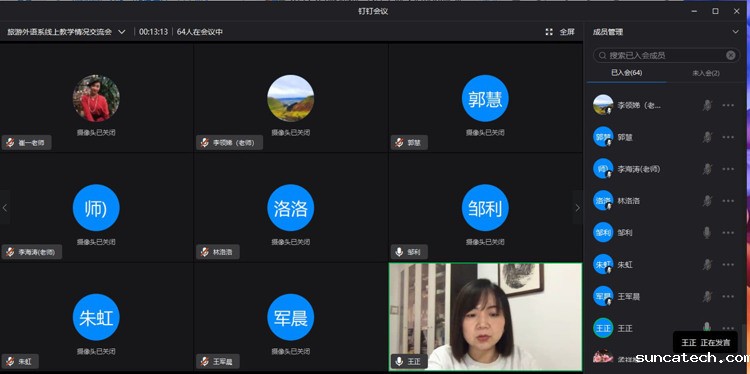Open more options for 李海涛 in member list

[x=728, y=169]
